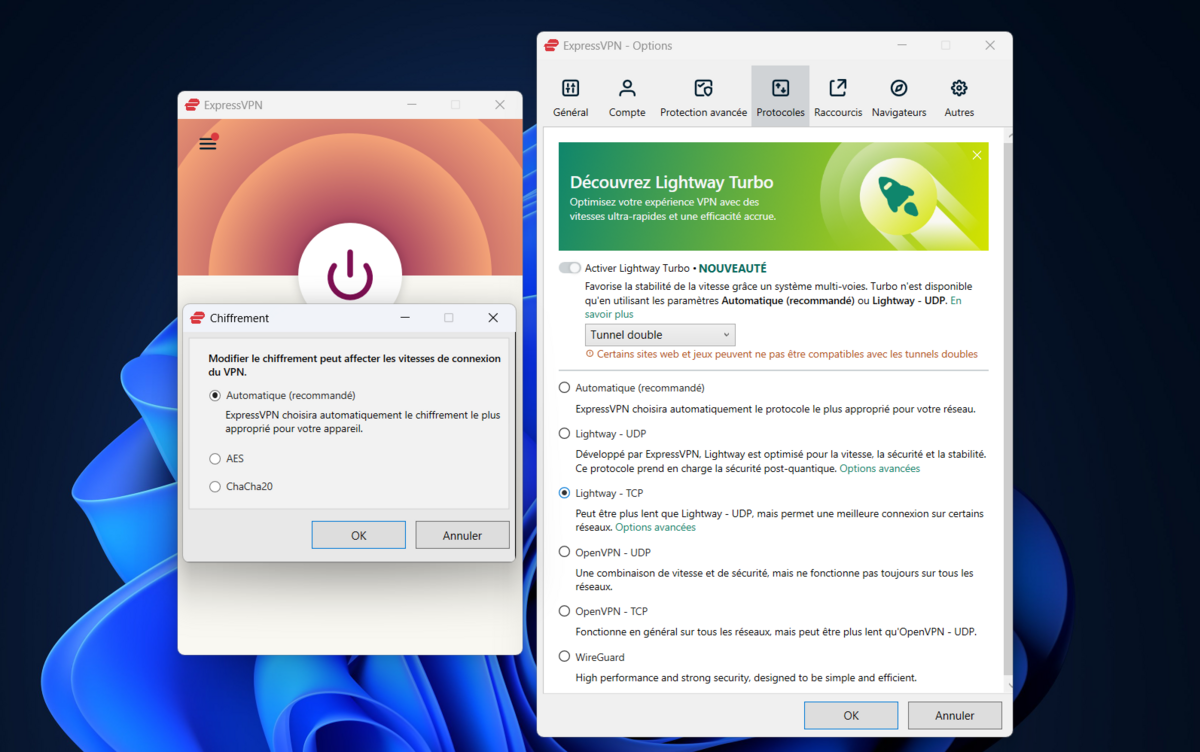
Task: Click Annuler in the Options window
Action: (954, 715)
